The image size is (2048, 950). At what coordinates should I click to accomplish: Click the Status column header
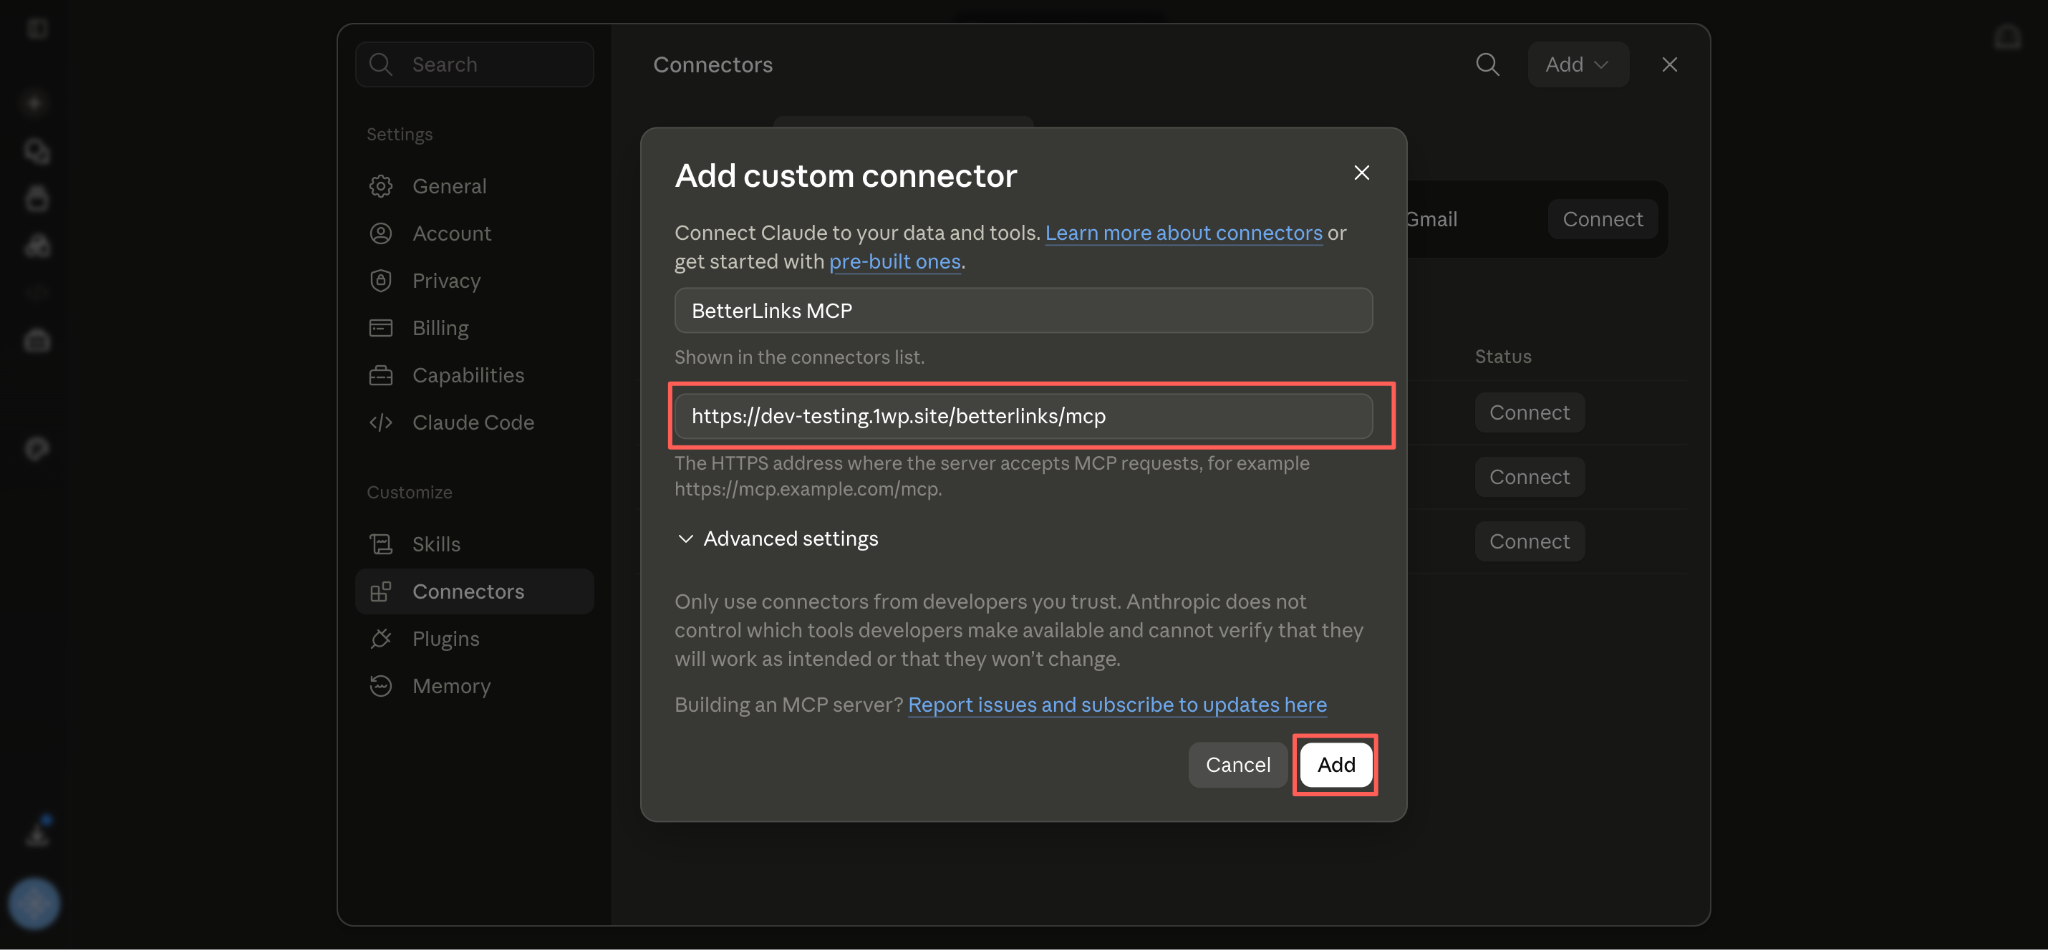click(x=1503, y=357)
